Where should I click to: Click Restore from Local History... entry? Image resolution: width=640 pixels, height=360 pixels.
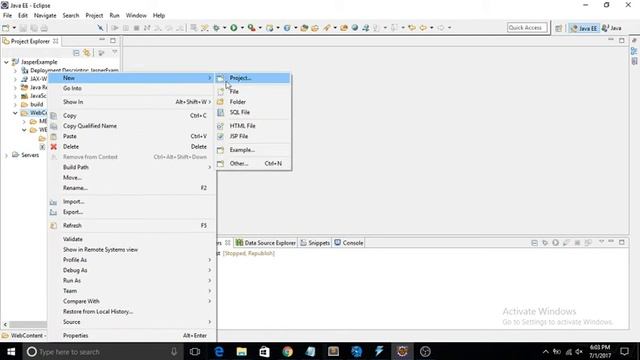point(132,311)
